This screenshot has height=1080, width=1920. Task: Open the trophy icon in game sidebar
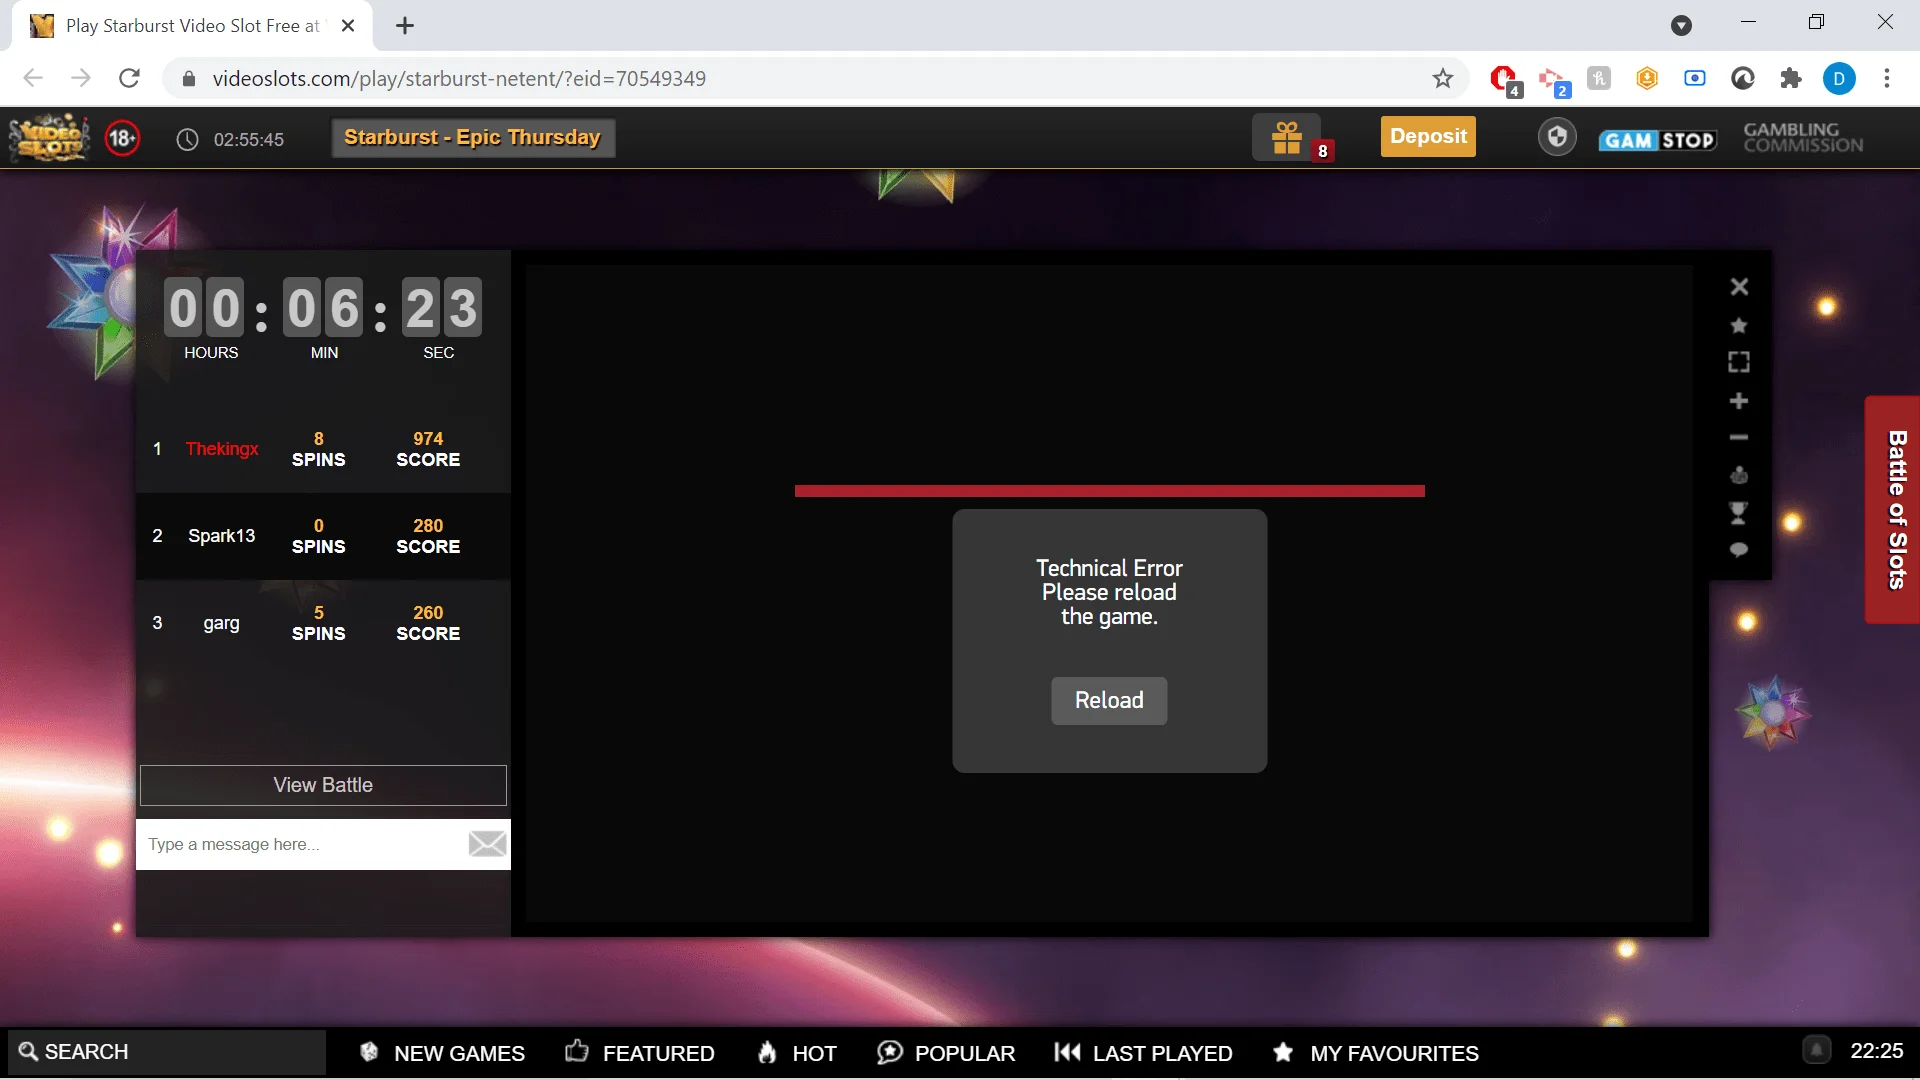coord(1739,513)
